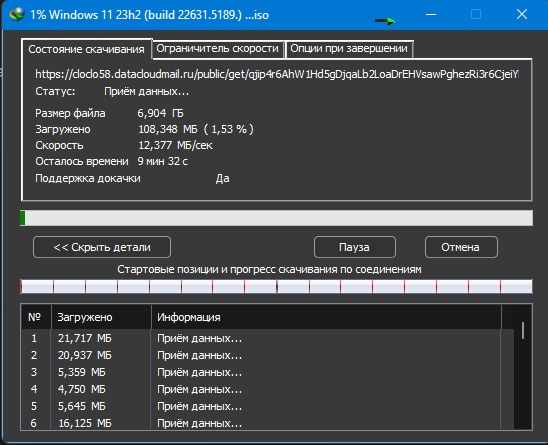Viewport: 548px width, 445px height.
Task: Open the Ограничитель скорости tab
Action: 217,48
